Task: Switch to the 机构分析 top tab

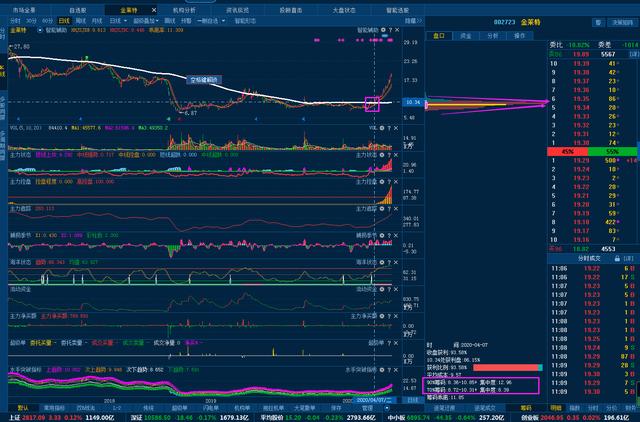Action: (x=184, y=10)
